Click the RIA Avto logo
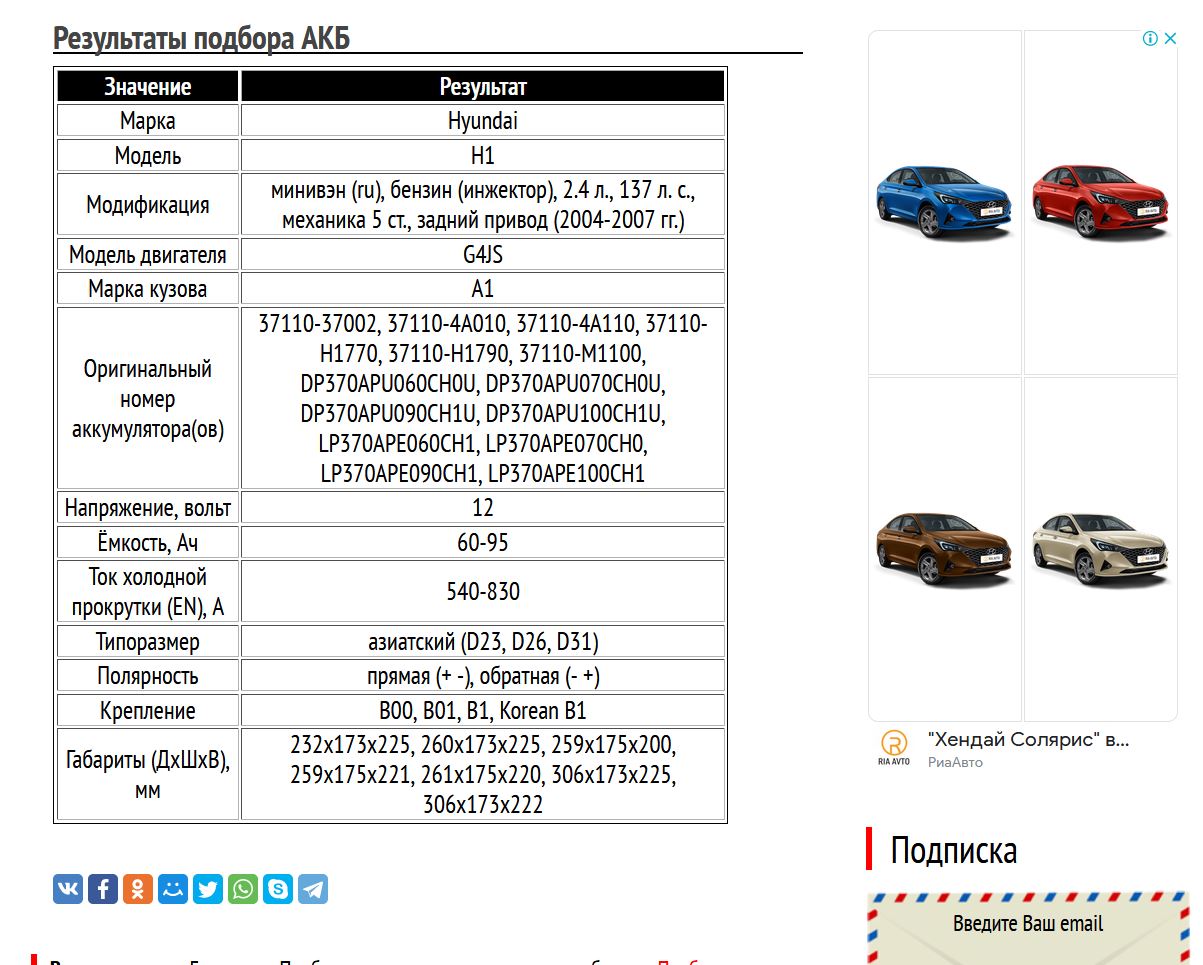Screen dimensions: 1203x965 click(894, 748)
